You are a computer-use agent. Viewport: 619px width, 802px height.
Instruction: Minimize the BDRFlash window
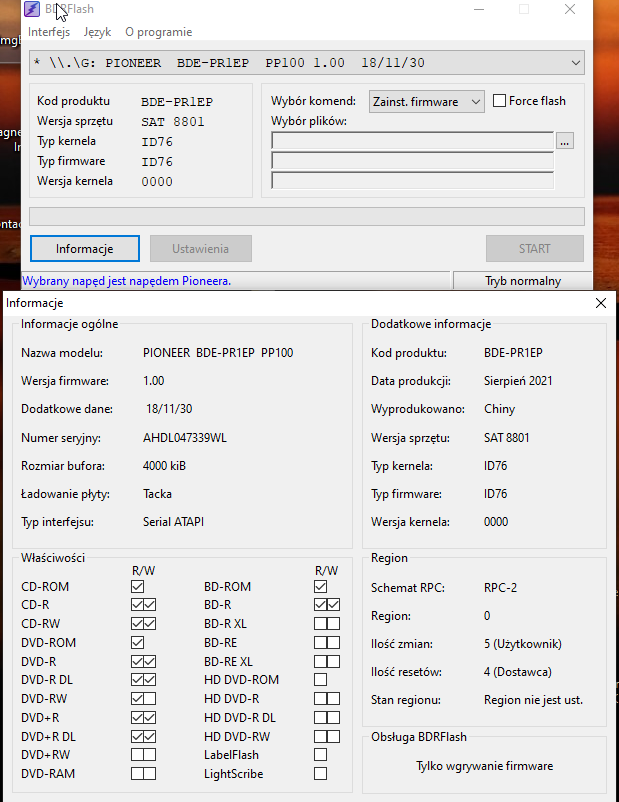(x=479, y=9)
